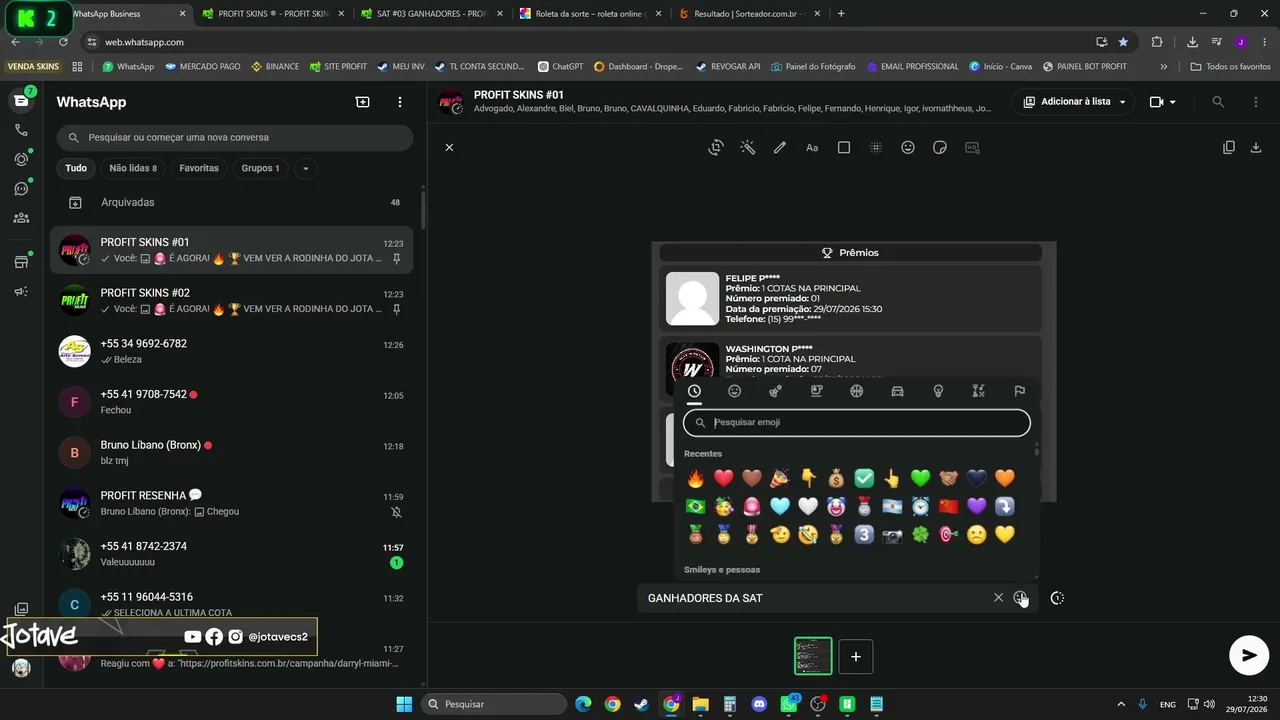The image size is (1280, 720).
Task: Download the image with the download icon
Action: [1257, 147]
